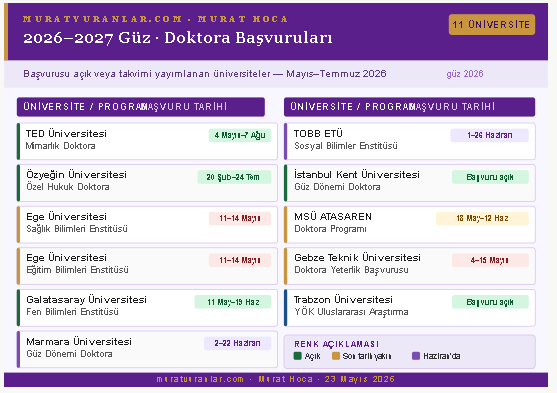Screen dimensions: 557x393
Task: Click 'Başvuru açık' badge for Trabzon Üniversitesi
Action: click(490, 302)
